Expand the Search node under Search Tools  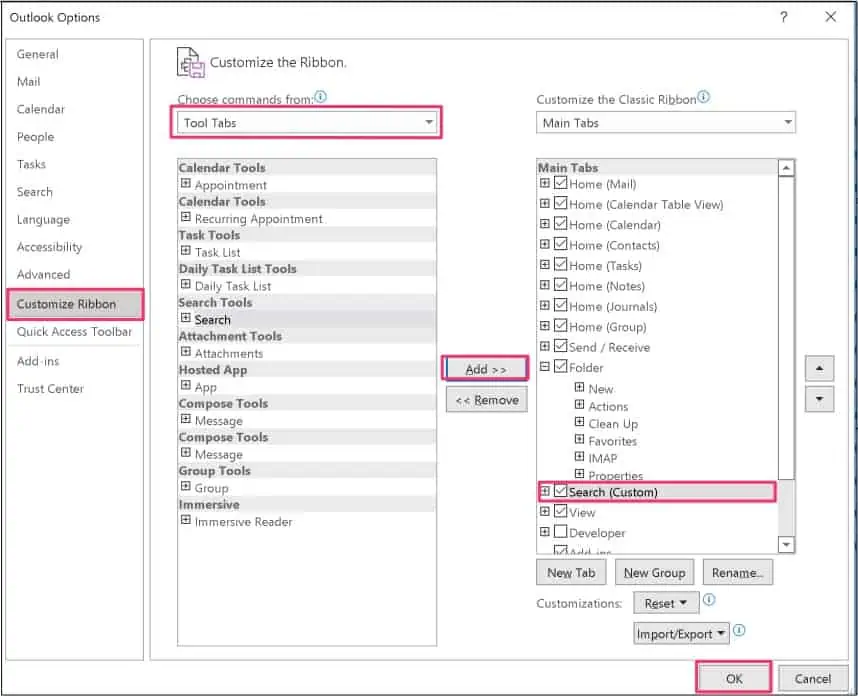coord(185,318)
